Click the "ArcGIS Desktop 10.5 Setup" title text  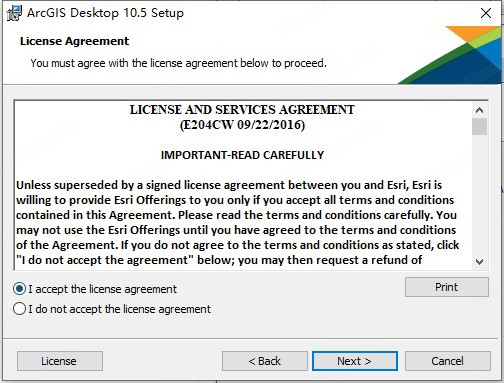[x=105, y=13]
